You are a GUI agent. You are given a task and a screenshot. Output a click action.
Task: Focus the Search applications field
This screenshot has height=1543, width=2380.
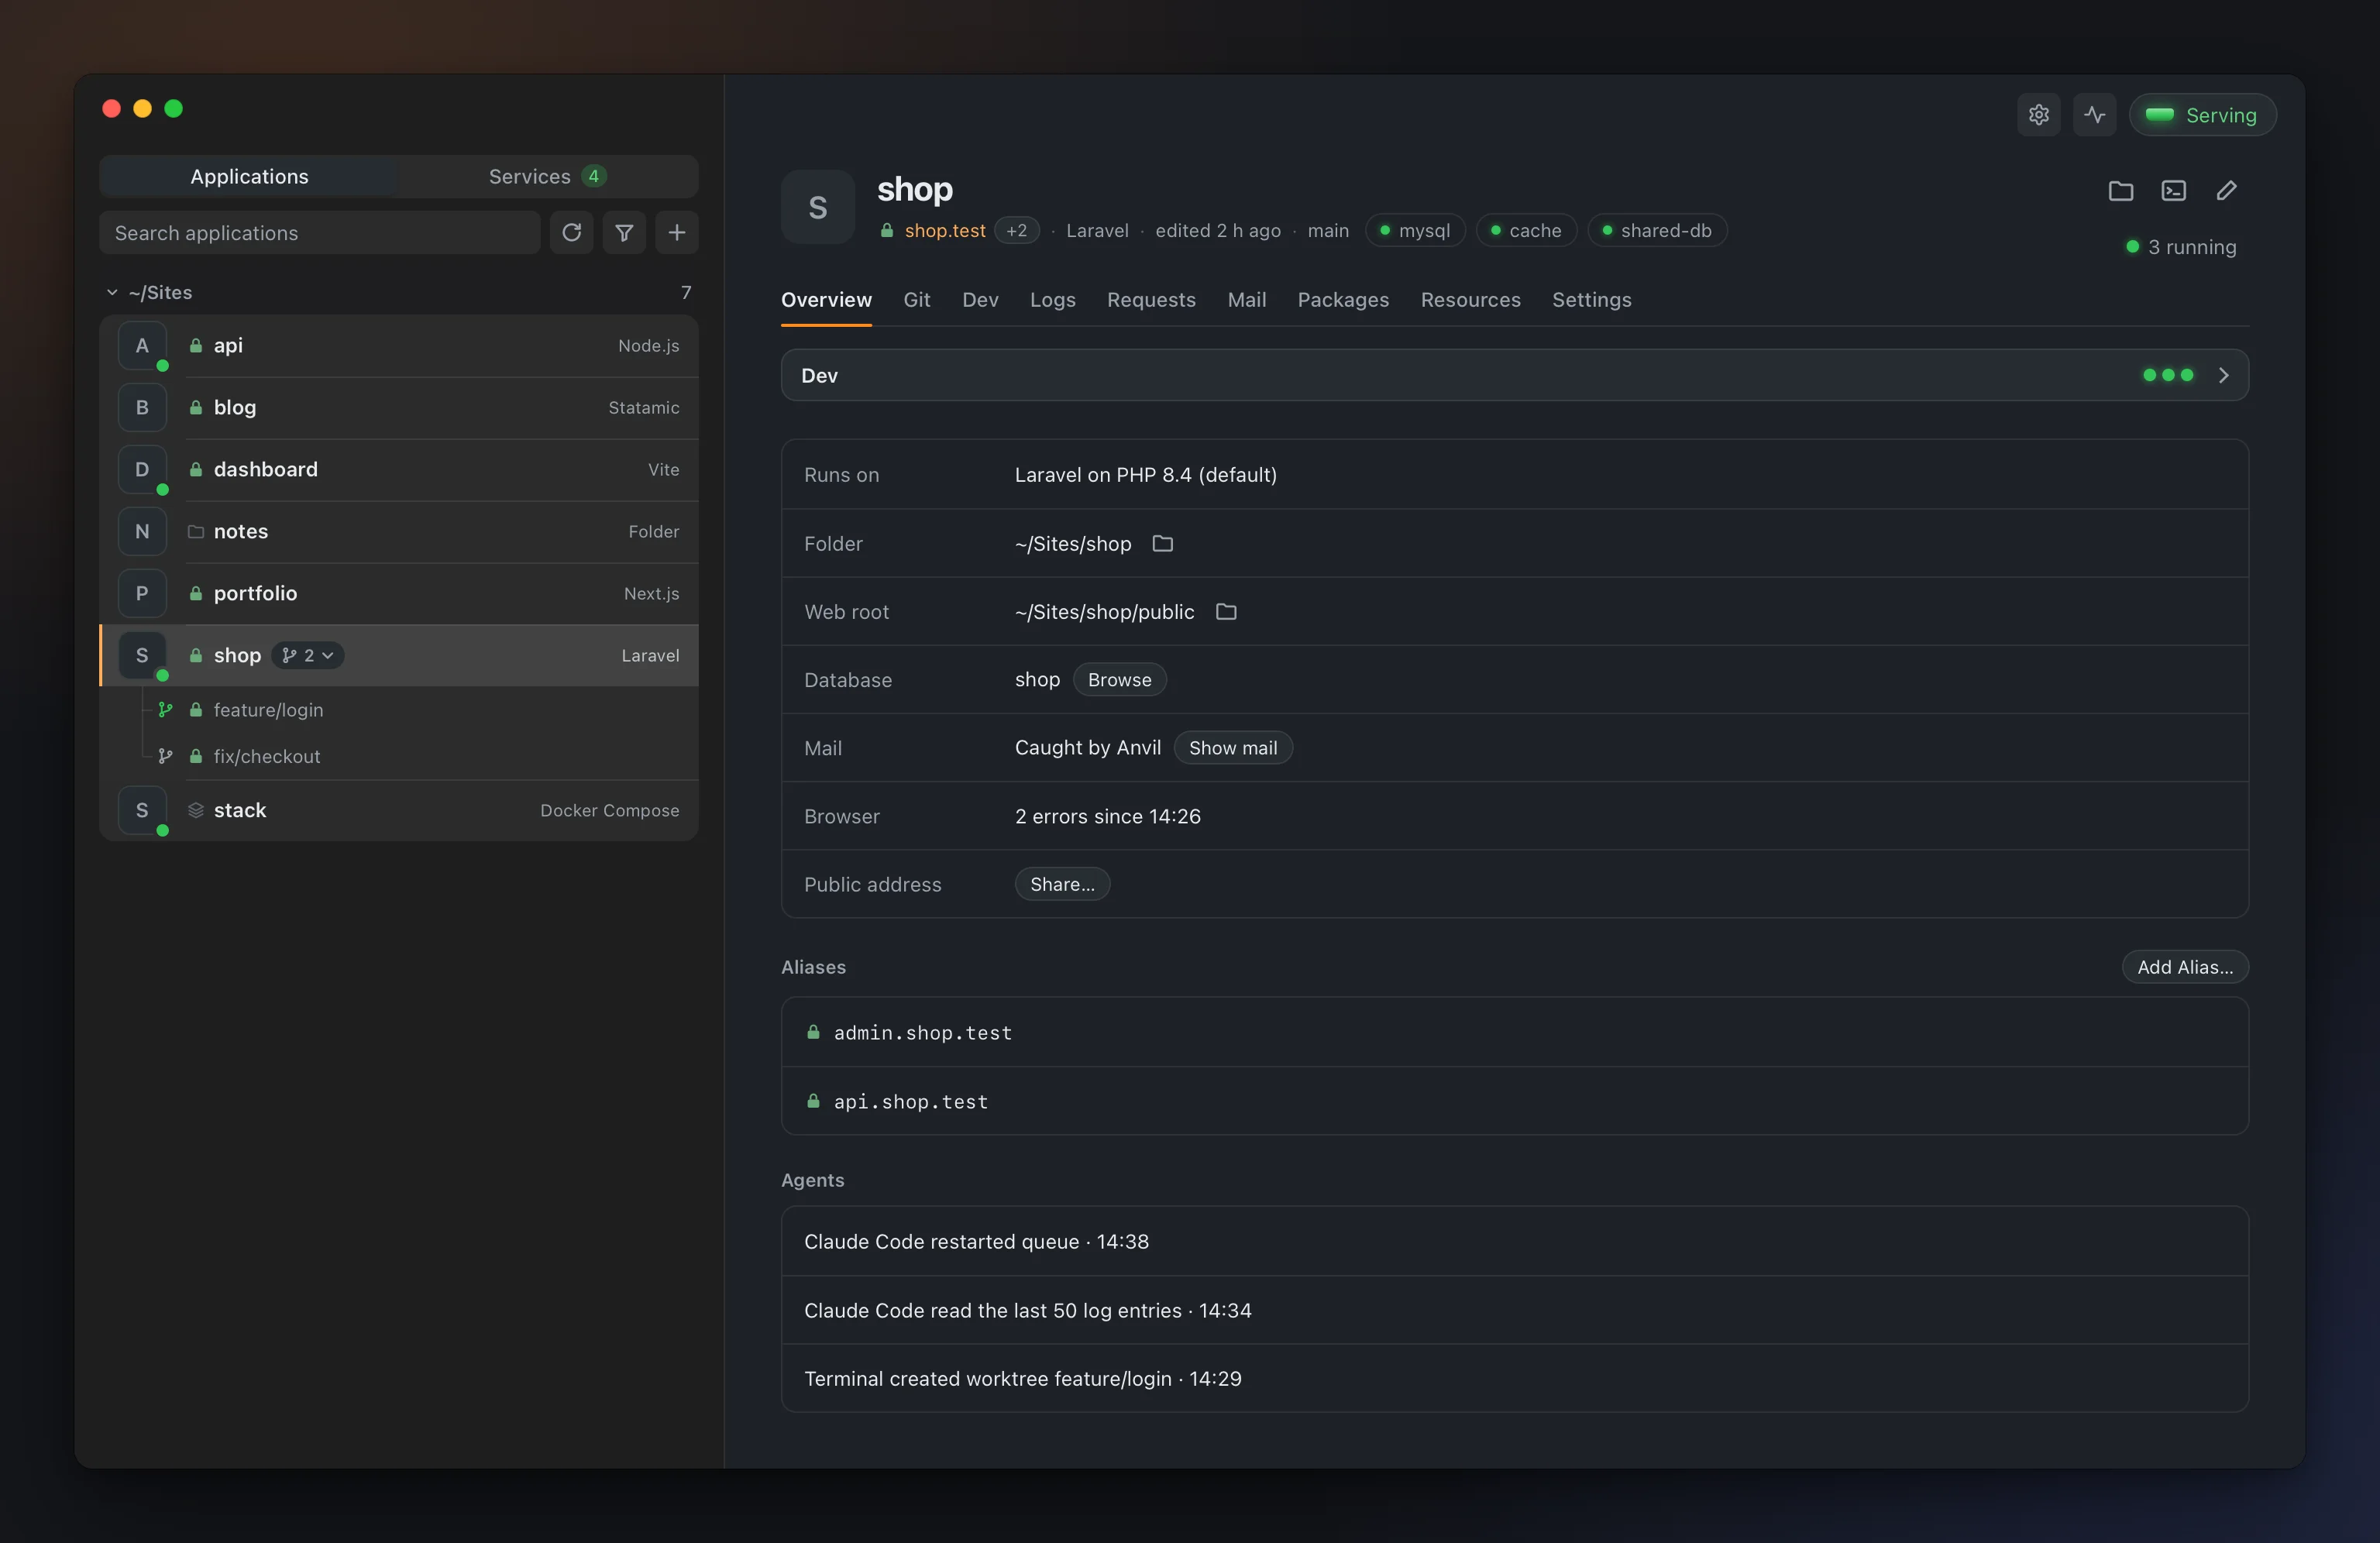pos(320,233)
